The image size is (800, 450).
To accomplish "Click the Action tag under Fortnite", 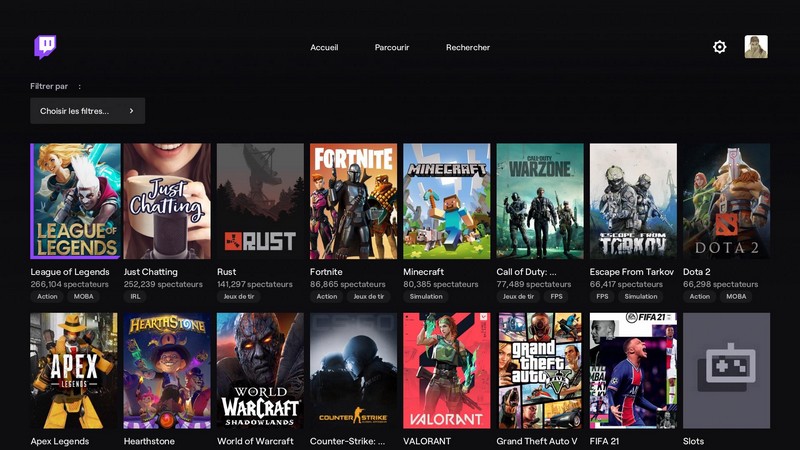I will point(327,296).
